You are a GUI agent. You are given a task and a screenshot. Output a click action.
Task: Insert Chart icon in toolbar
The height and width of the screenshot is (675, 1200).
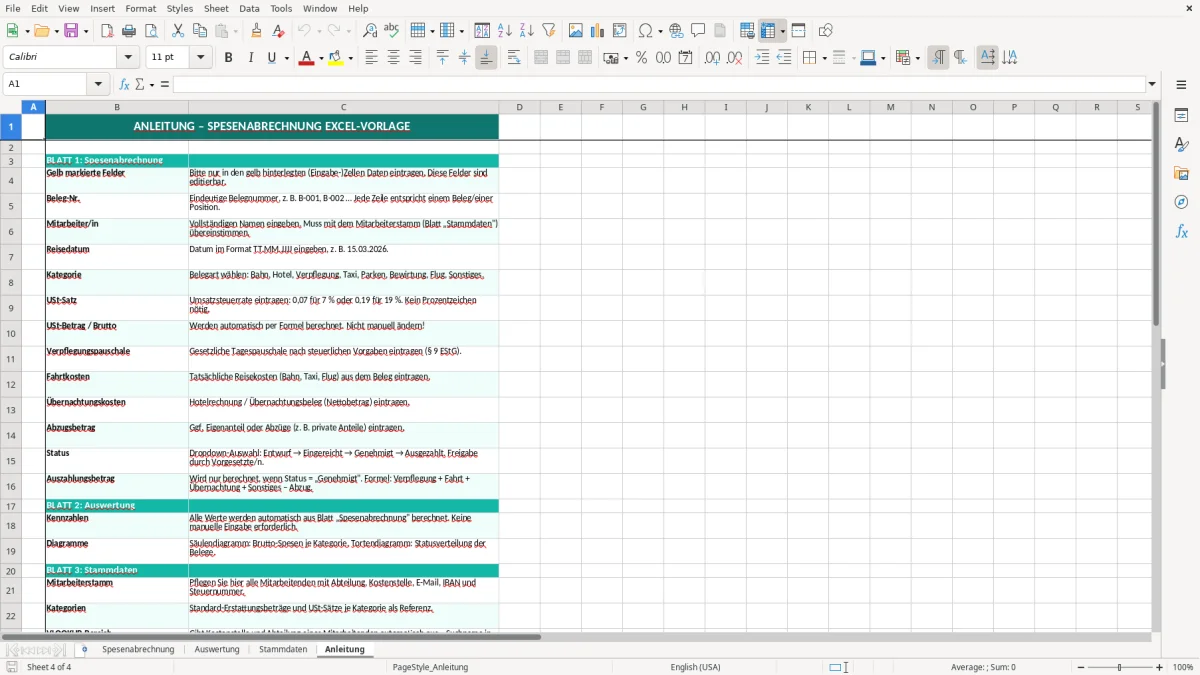597,31
